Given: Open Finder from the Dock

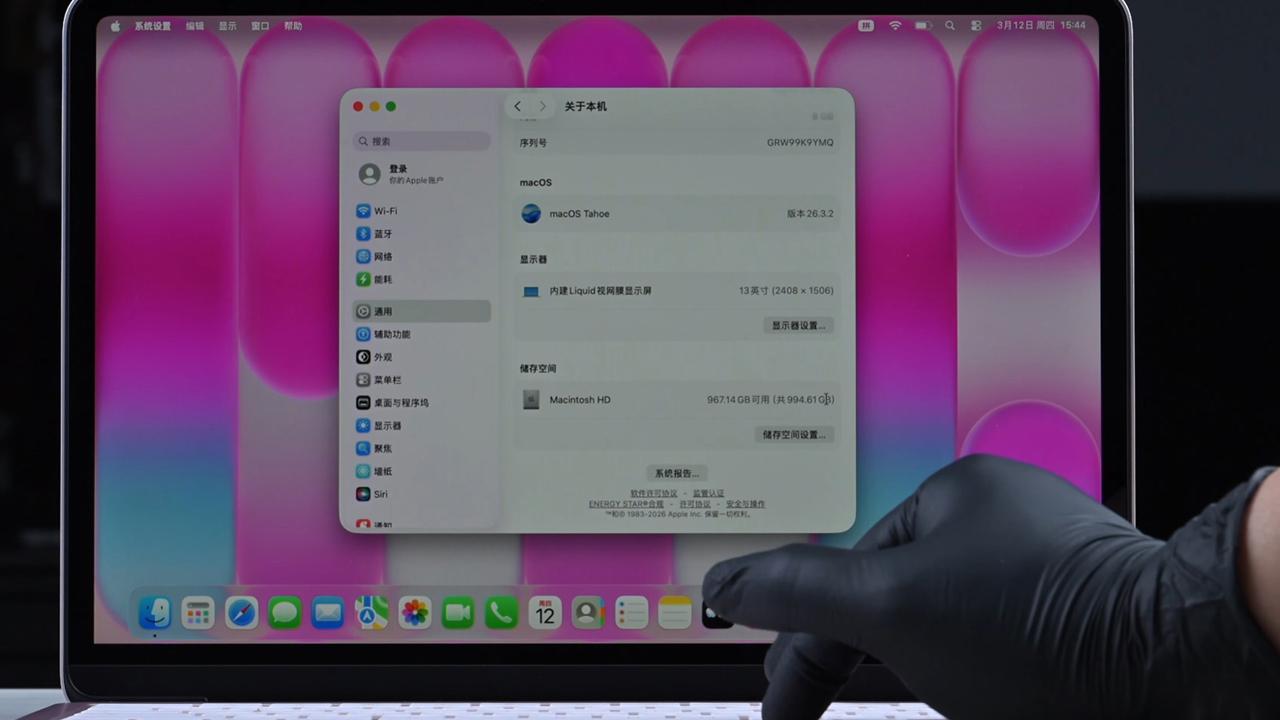Looking at the screenshot, I should point(154,612).
